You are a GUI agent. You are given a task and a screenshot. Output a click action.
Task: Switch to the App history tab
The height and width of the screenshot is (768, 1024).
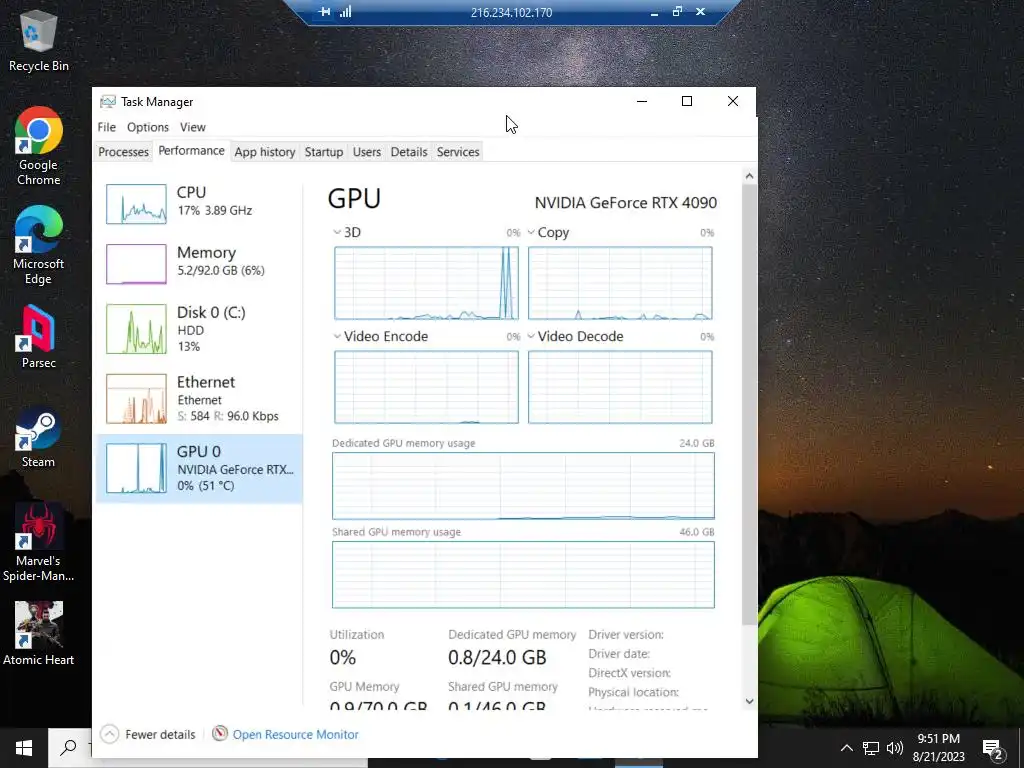pyautogui.click(x=264, y=152)
